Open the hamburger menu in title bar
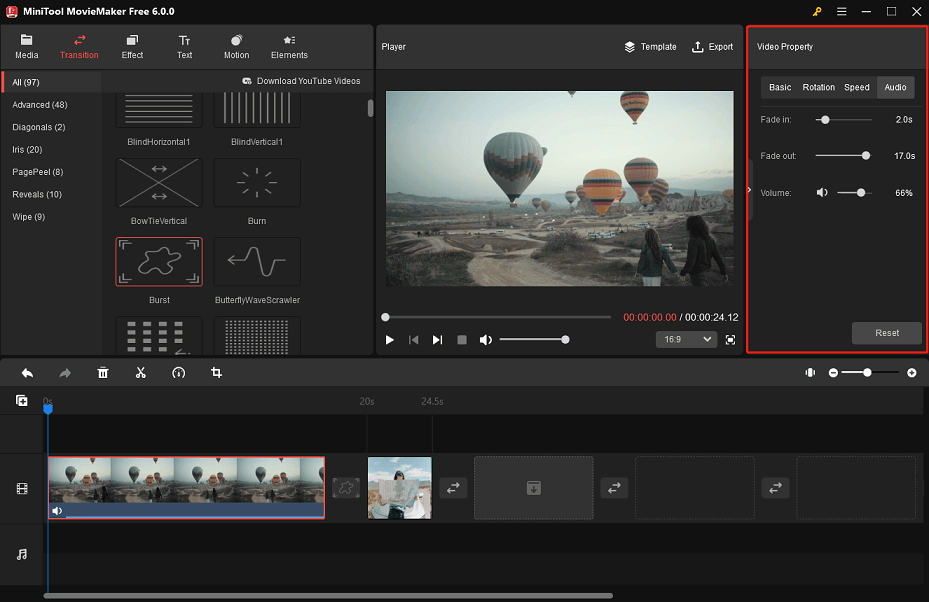 click(840, 11)
